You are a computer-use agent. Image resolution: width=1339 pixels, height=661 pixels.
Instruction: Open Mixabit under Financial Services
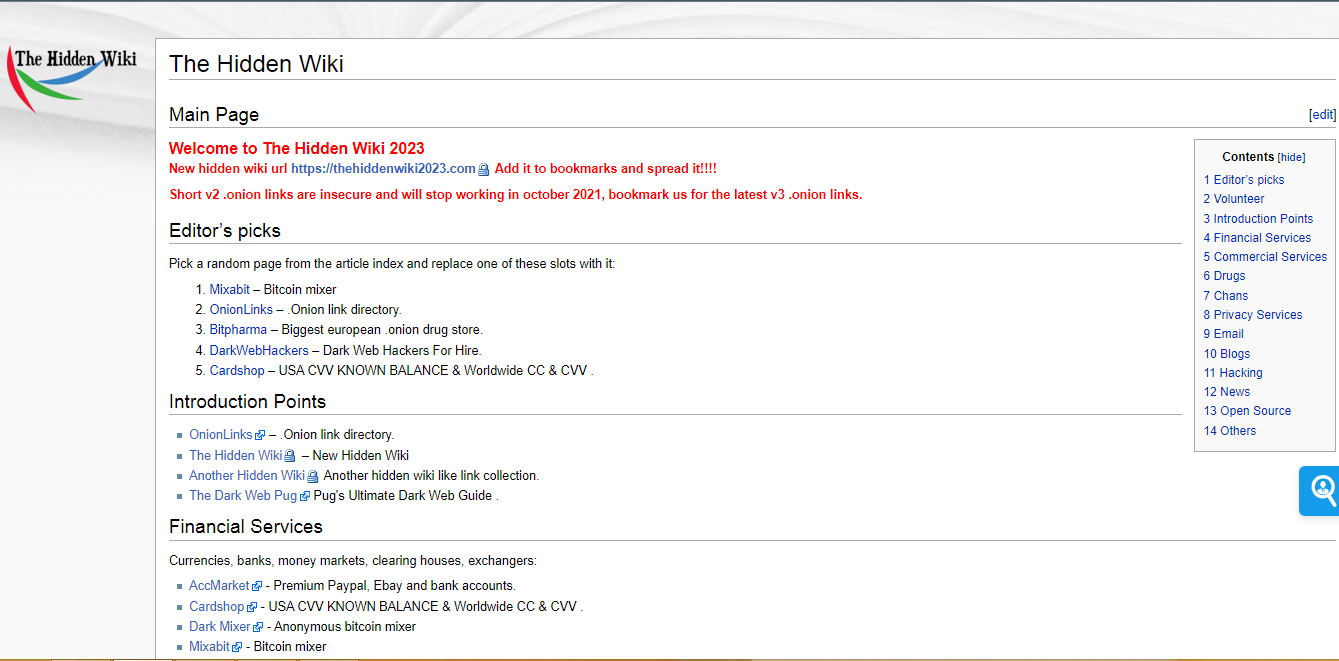(x=210, y=647)
